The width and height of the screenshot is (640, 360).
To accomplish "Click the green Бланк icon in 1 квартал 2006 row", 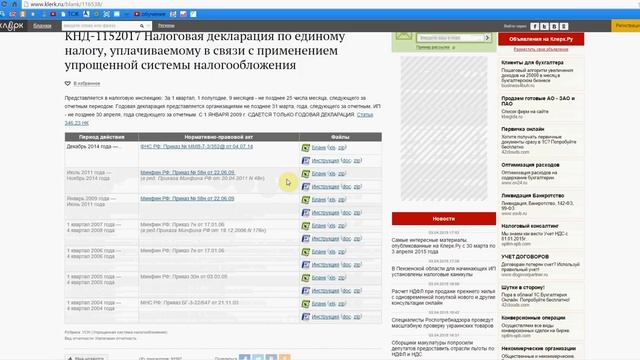I will 306,252.
